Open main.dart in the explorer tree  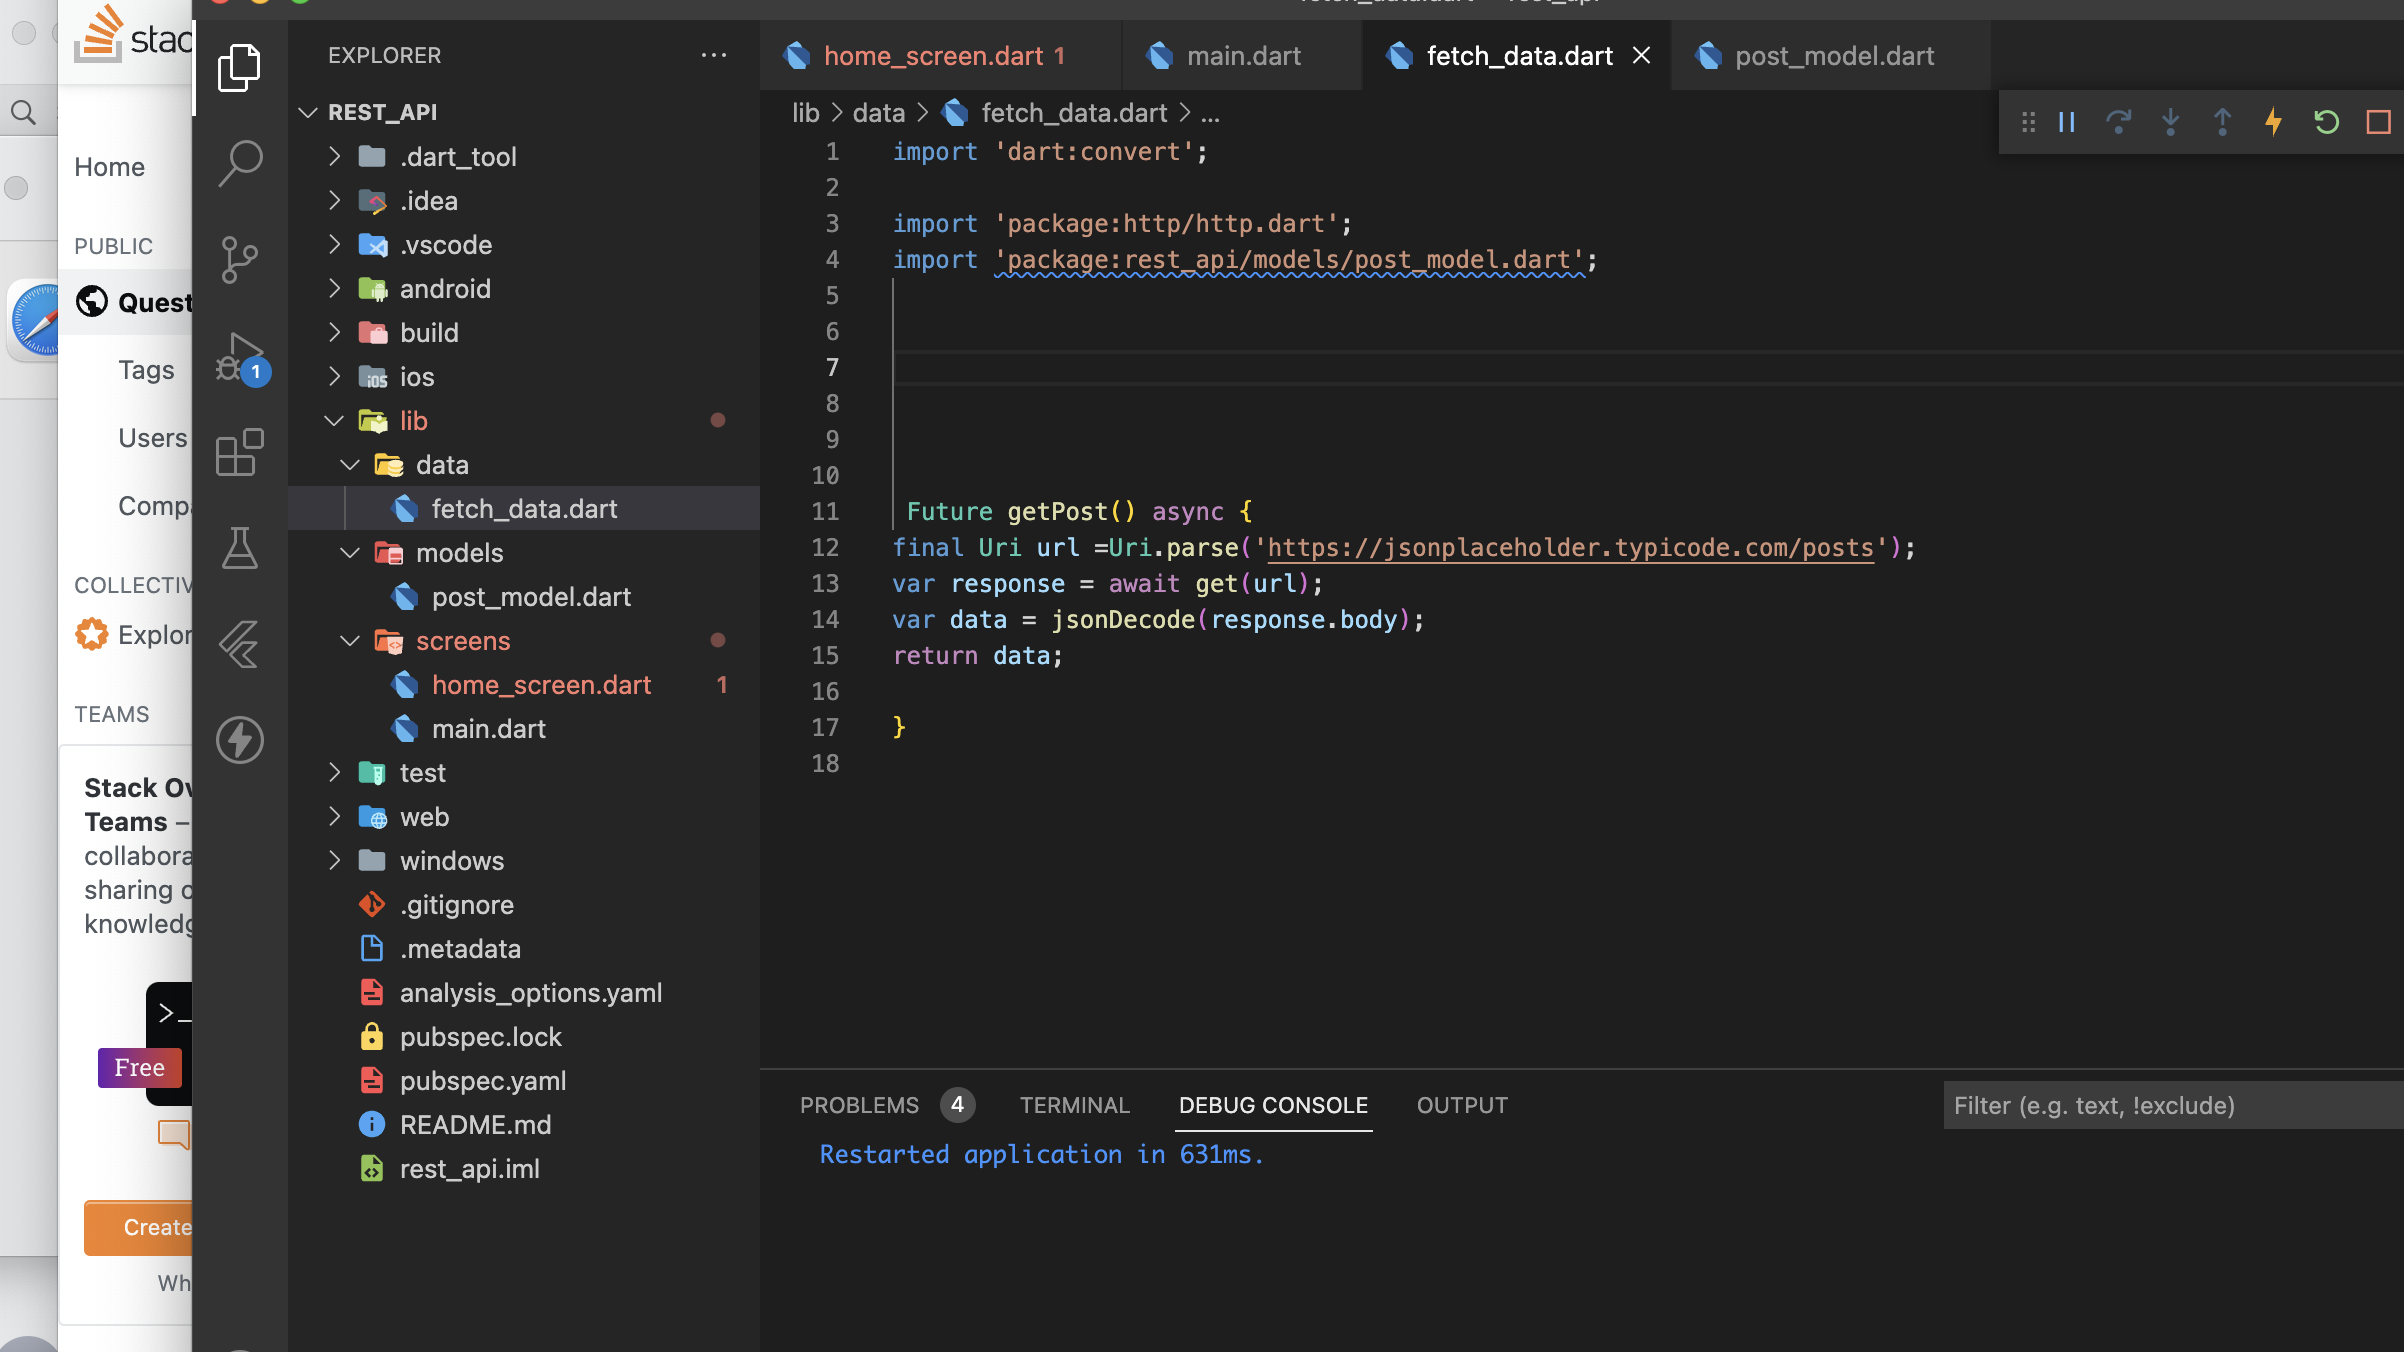[x=524, y=728]
